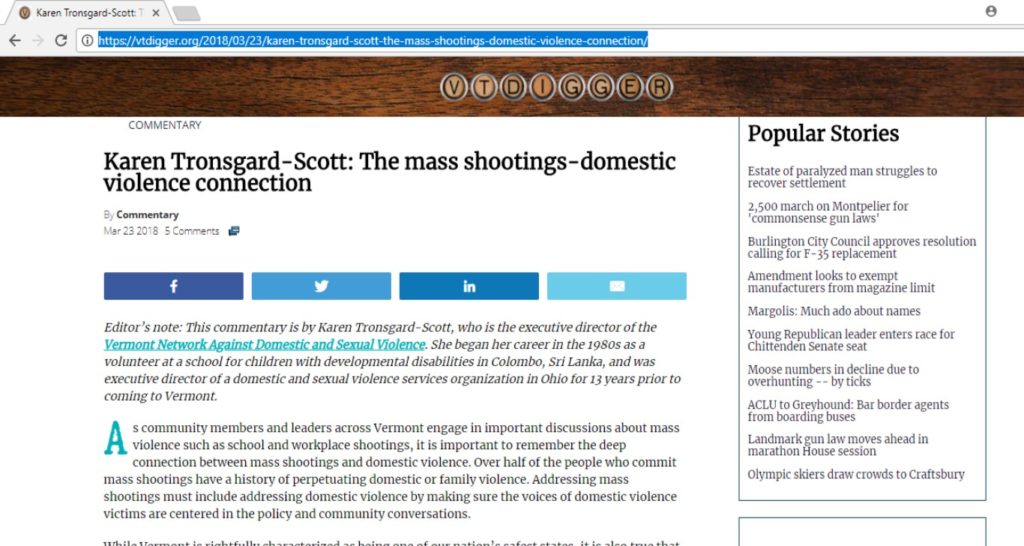Share article by email

[x=616, y=286]
